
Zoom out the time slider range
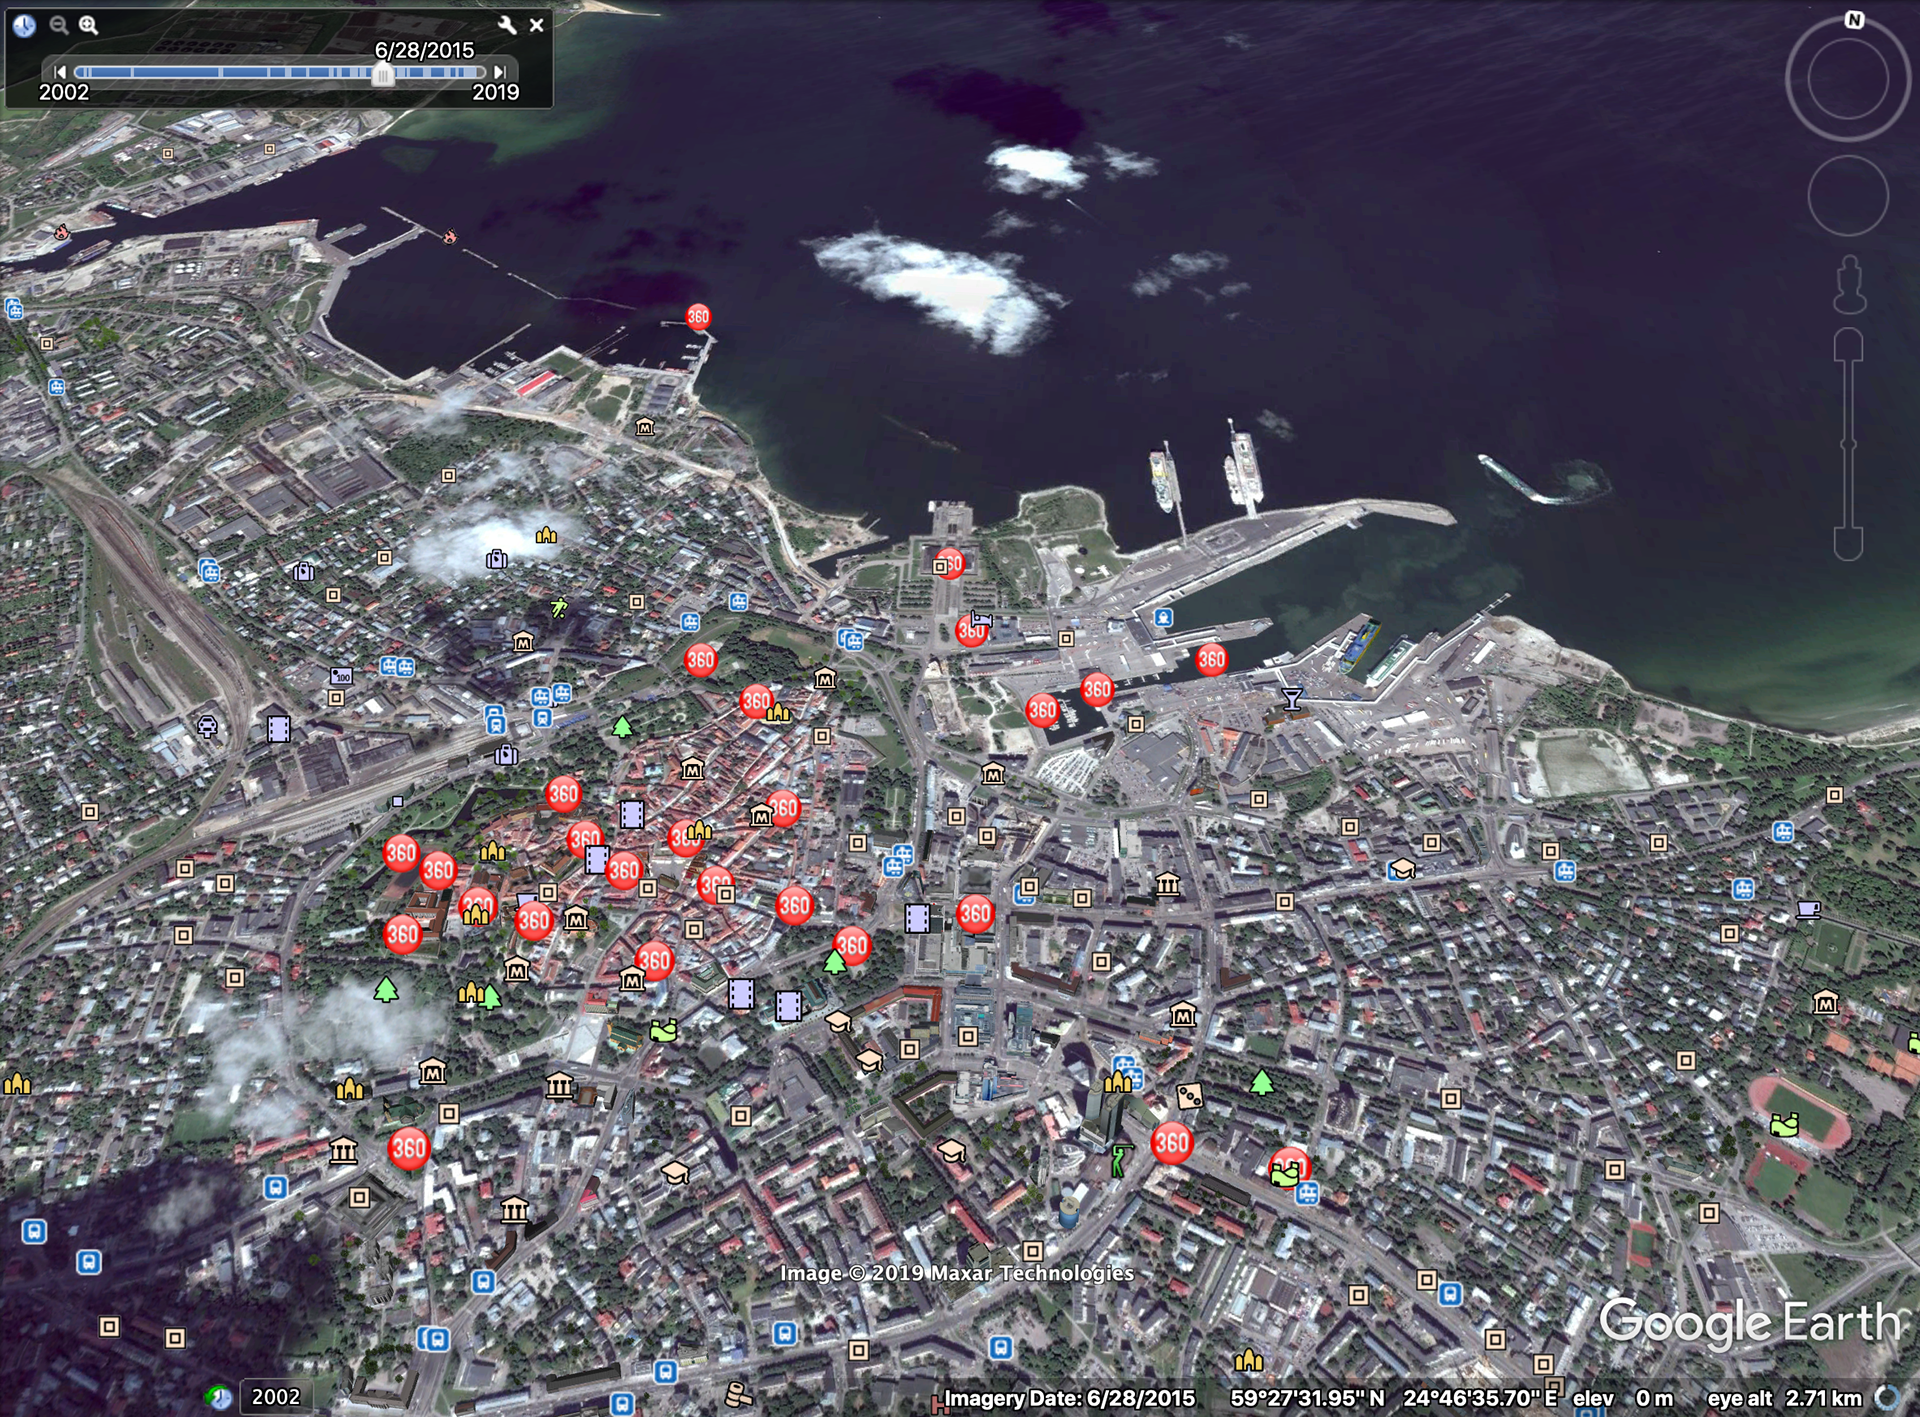[59, 26]
